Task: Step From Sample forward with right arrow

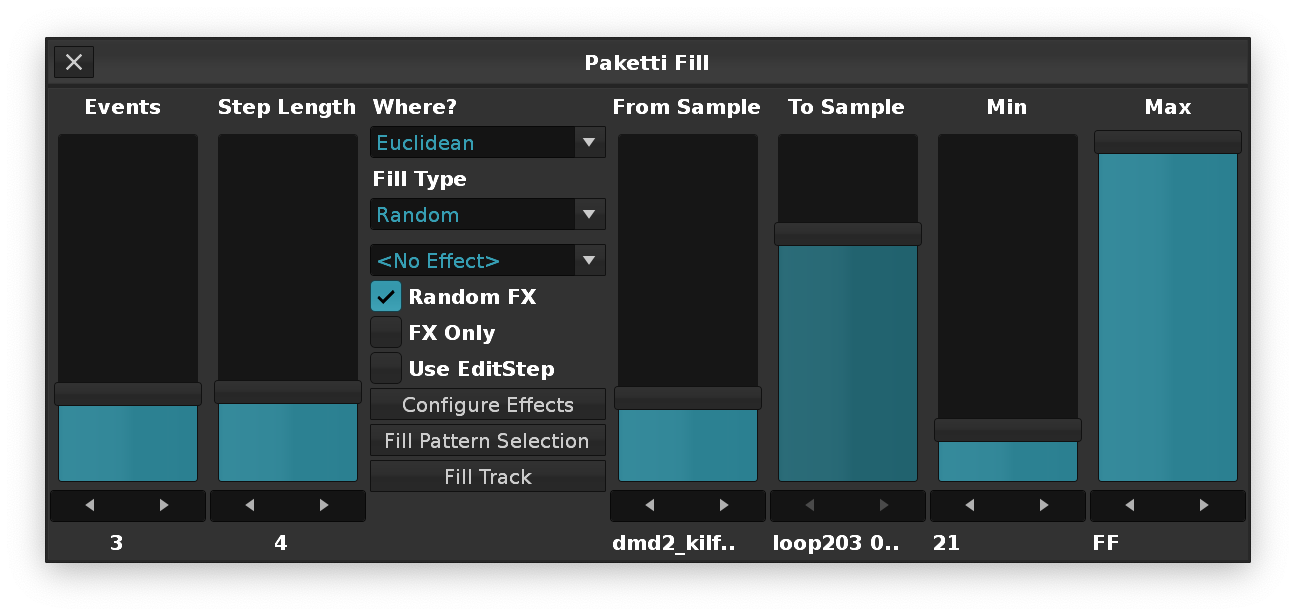Action: [725, 506]
